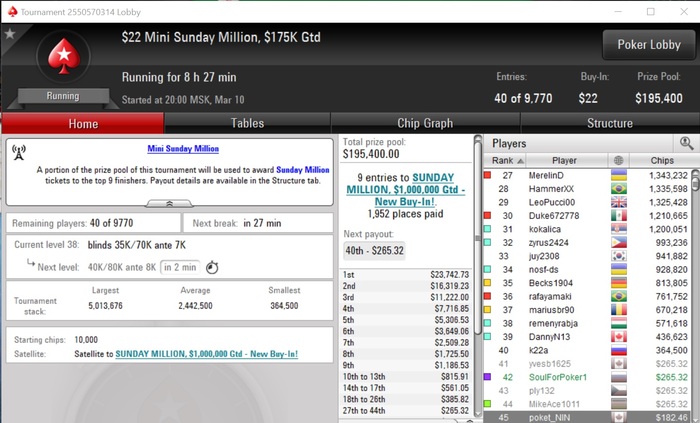
Task: Click Sunday Million link in description
Action: (303, 170)
